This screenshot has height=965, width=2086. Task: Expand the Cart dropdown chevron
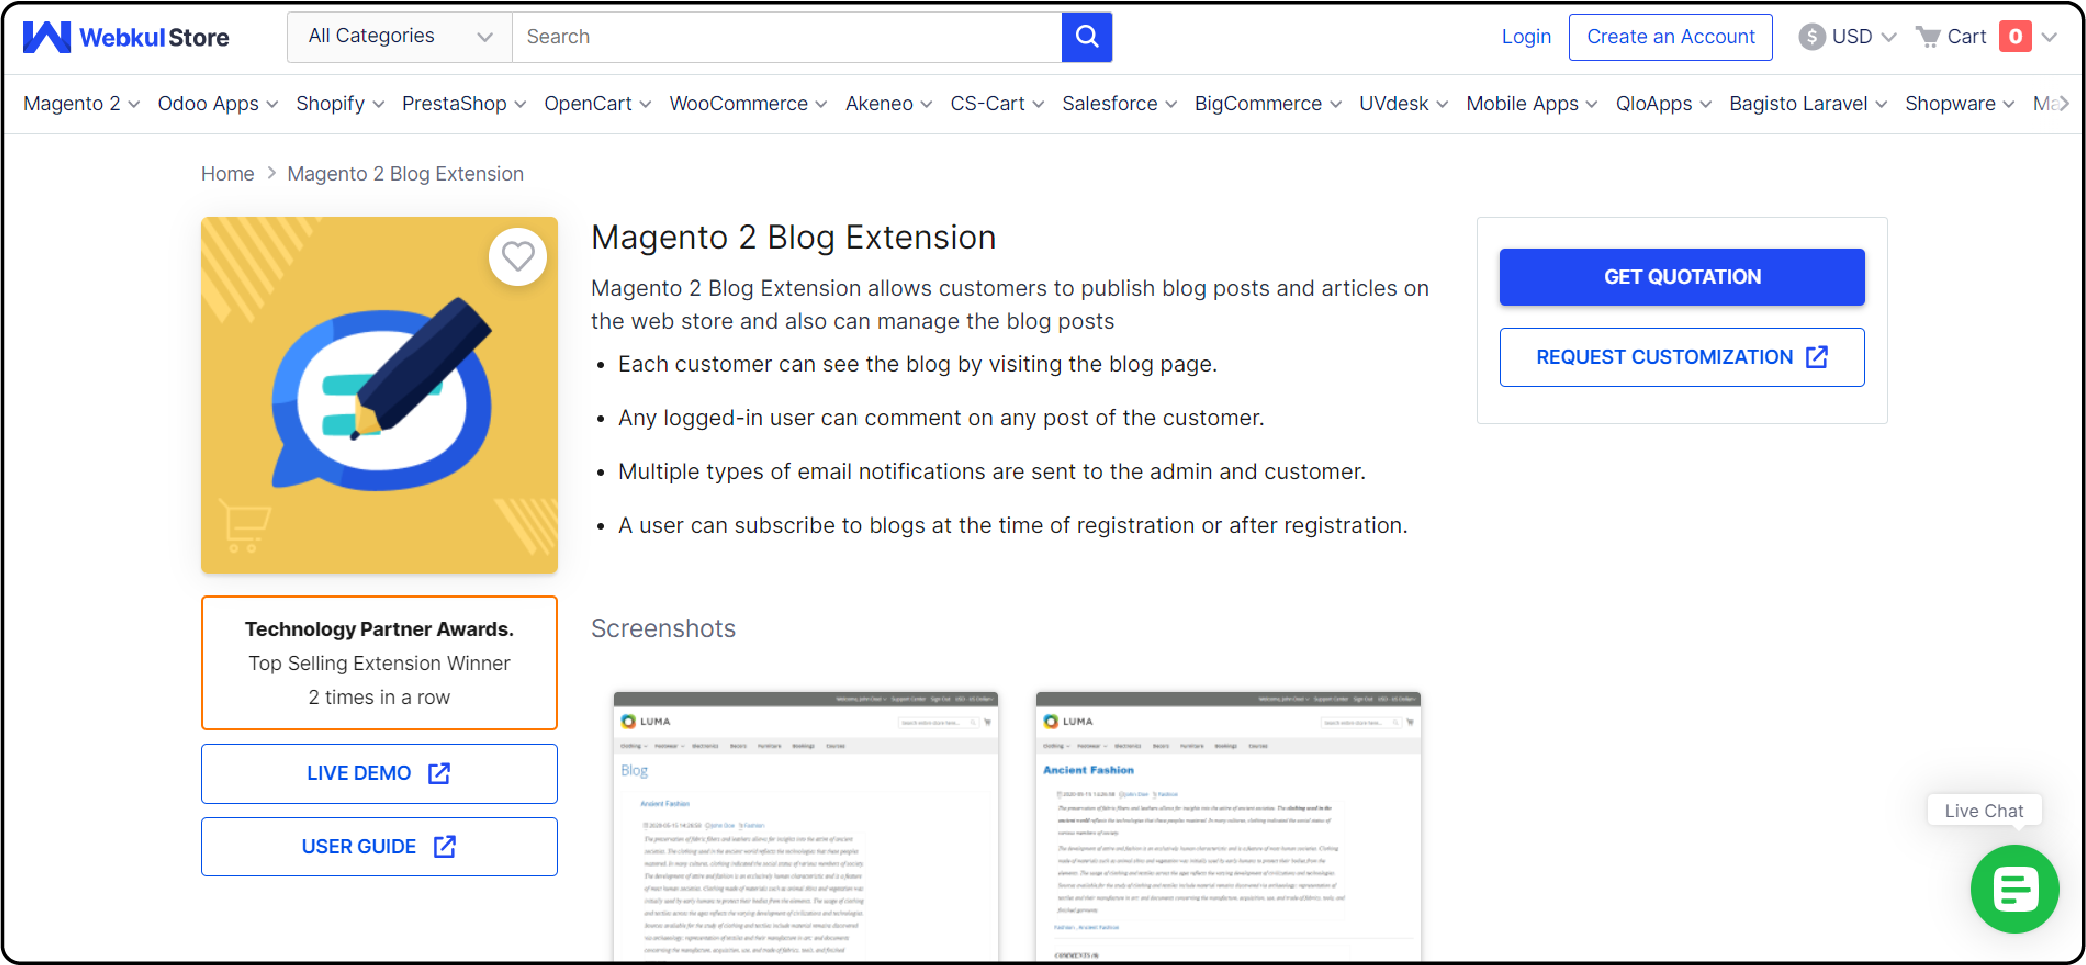click(x=2049, y=37)
